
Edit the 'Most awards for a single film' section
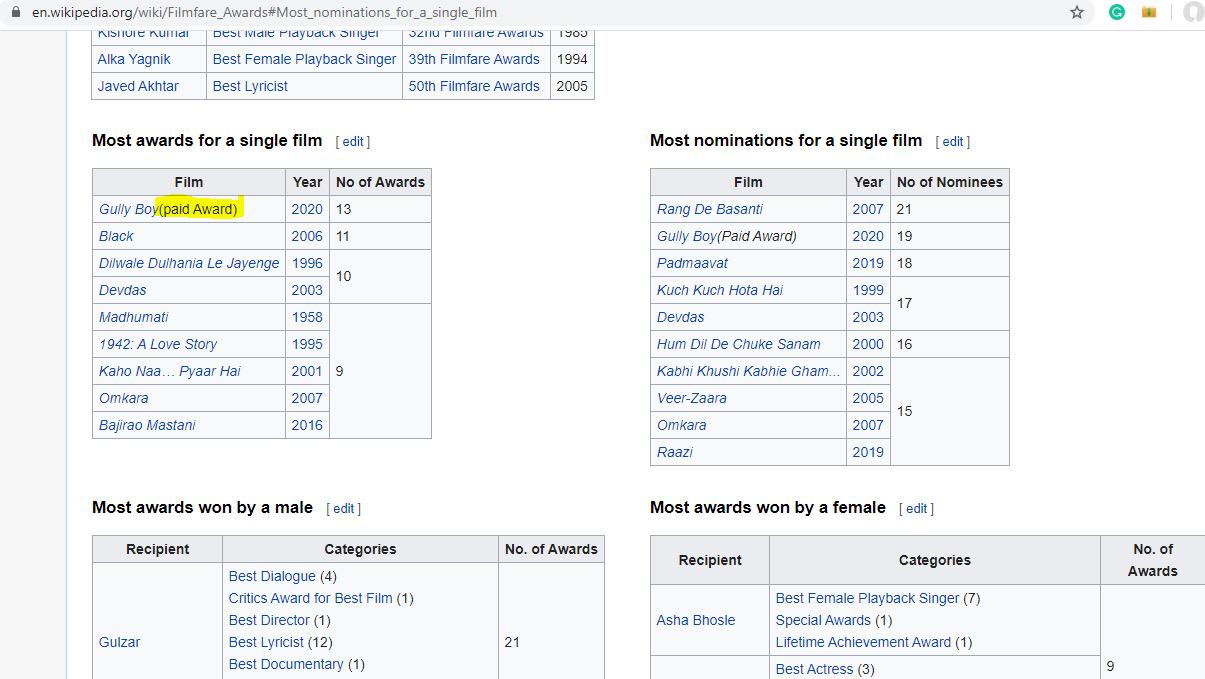tap(353, 142)
